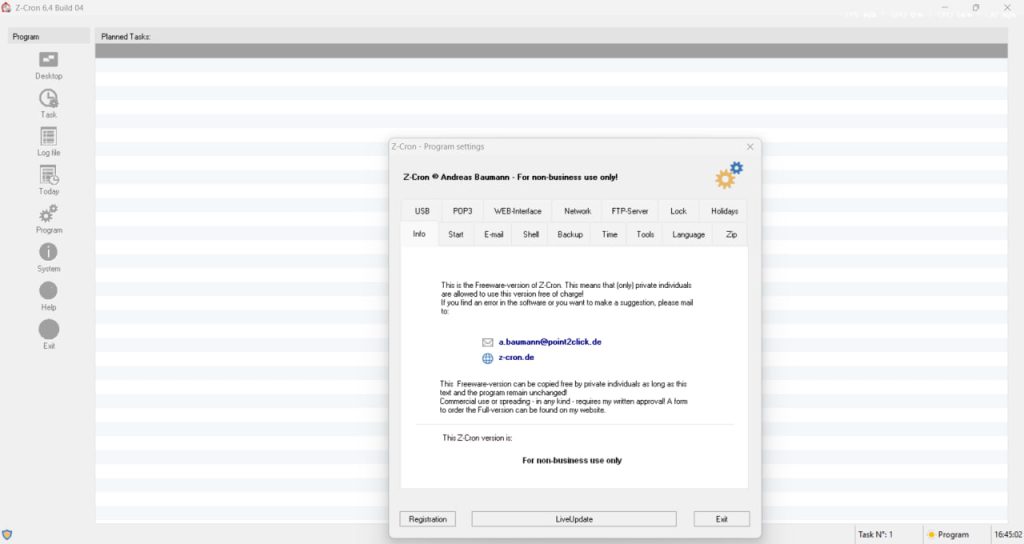Open the Log file icon
The width and height of the screenshot is (1024, 544).
pos(48,136)
